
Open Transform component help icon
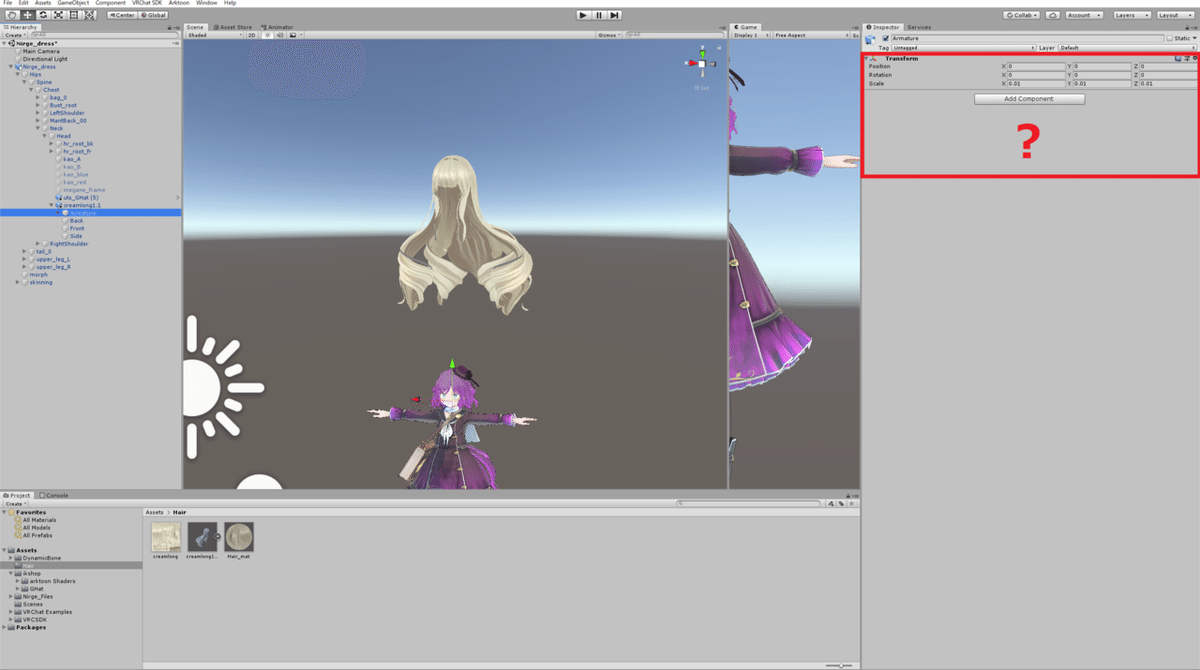click(x=1178, y=59)
